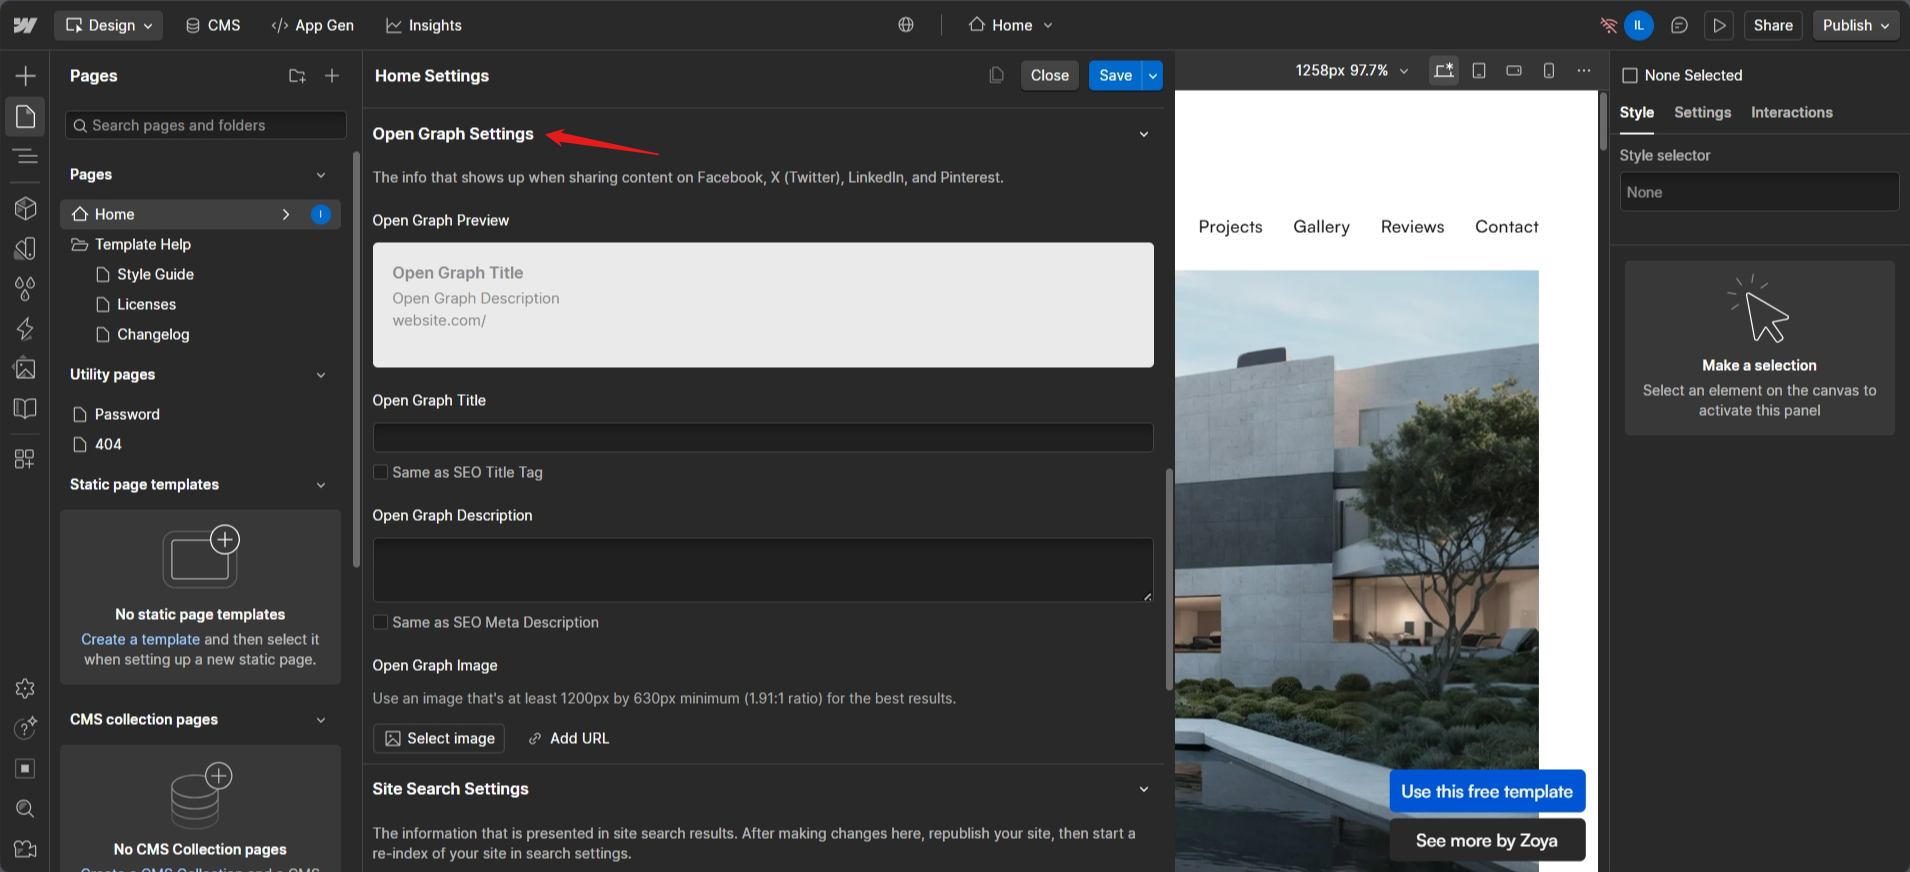This screenshot has height=872, width=1910.
Task: Open canvas more options ellipsis
Action: [x=1584, y=70]
